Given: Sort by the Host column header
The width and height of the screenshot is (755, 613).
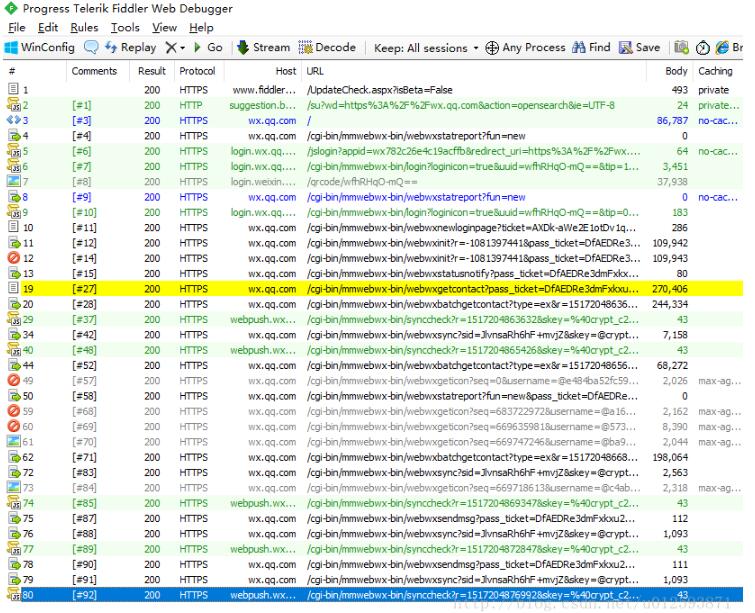Looking at the screenshot, I should click(x=262, y=71).
